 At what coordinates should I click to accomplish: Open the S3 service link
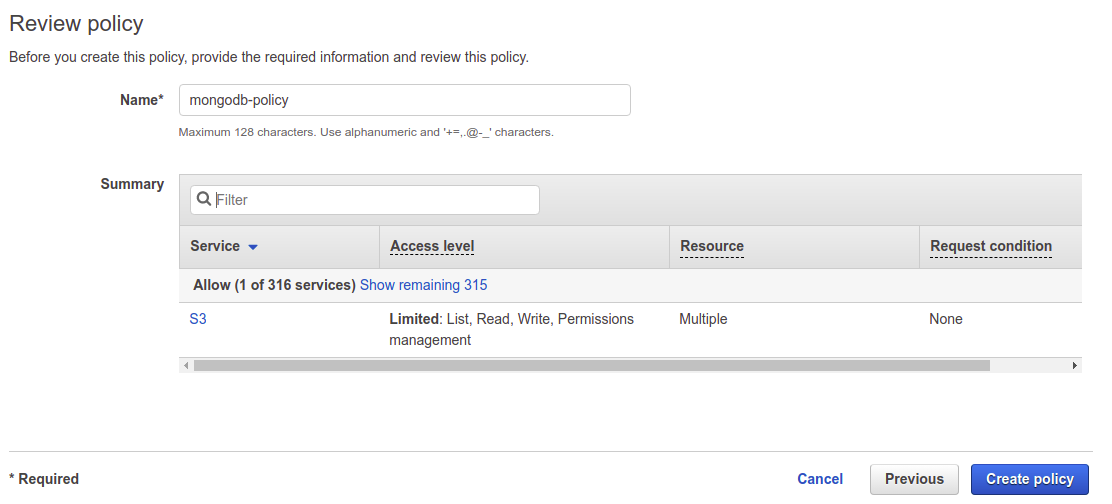[198, 319]
